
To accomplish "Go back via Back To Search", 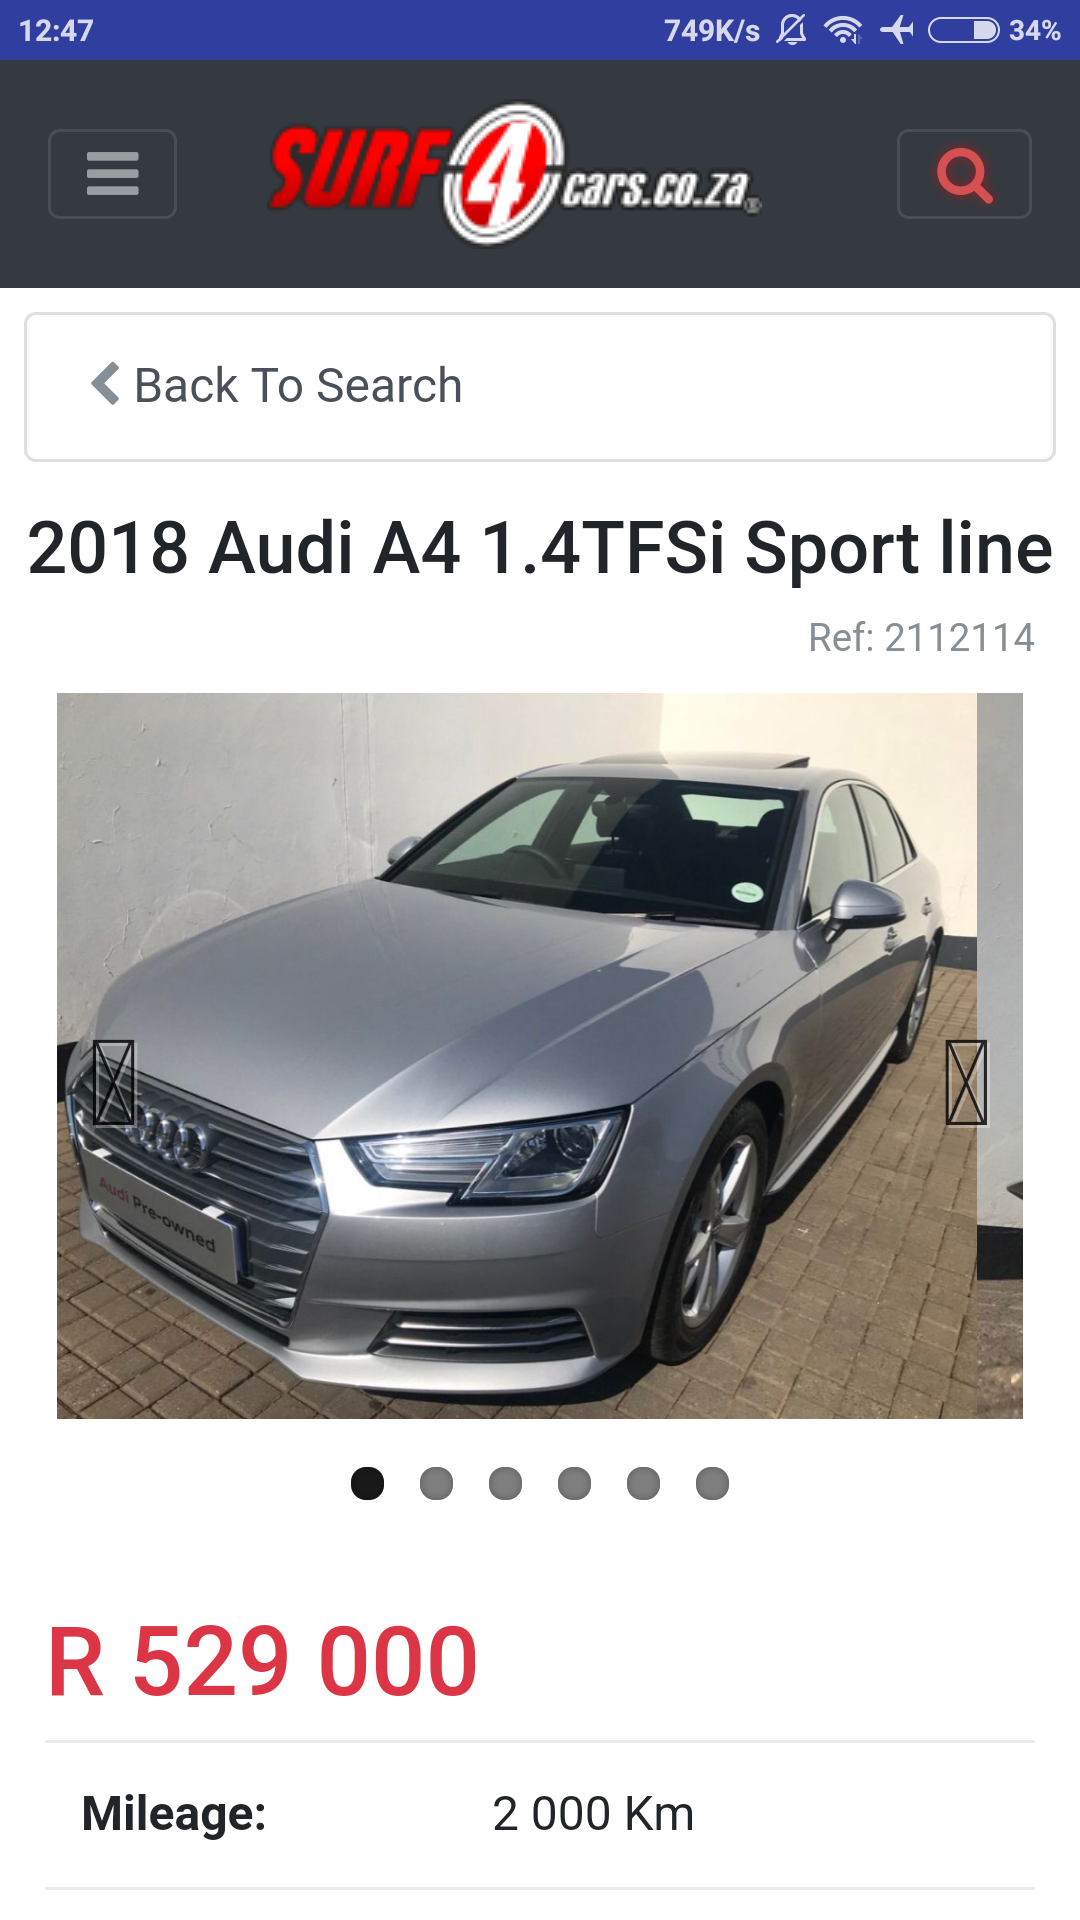I will (x=540, y=387).
